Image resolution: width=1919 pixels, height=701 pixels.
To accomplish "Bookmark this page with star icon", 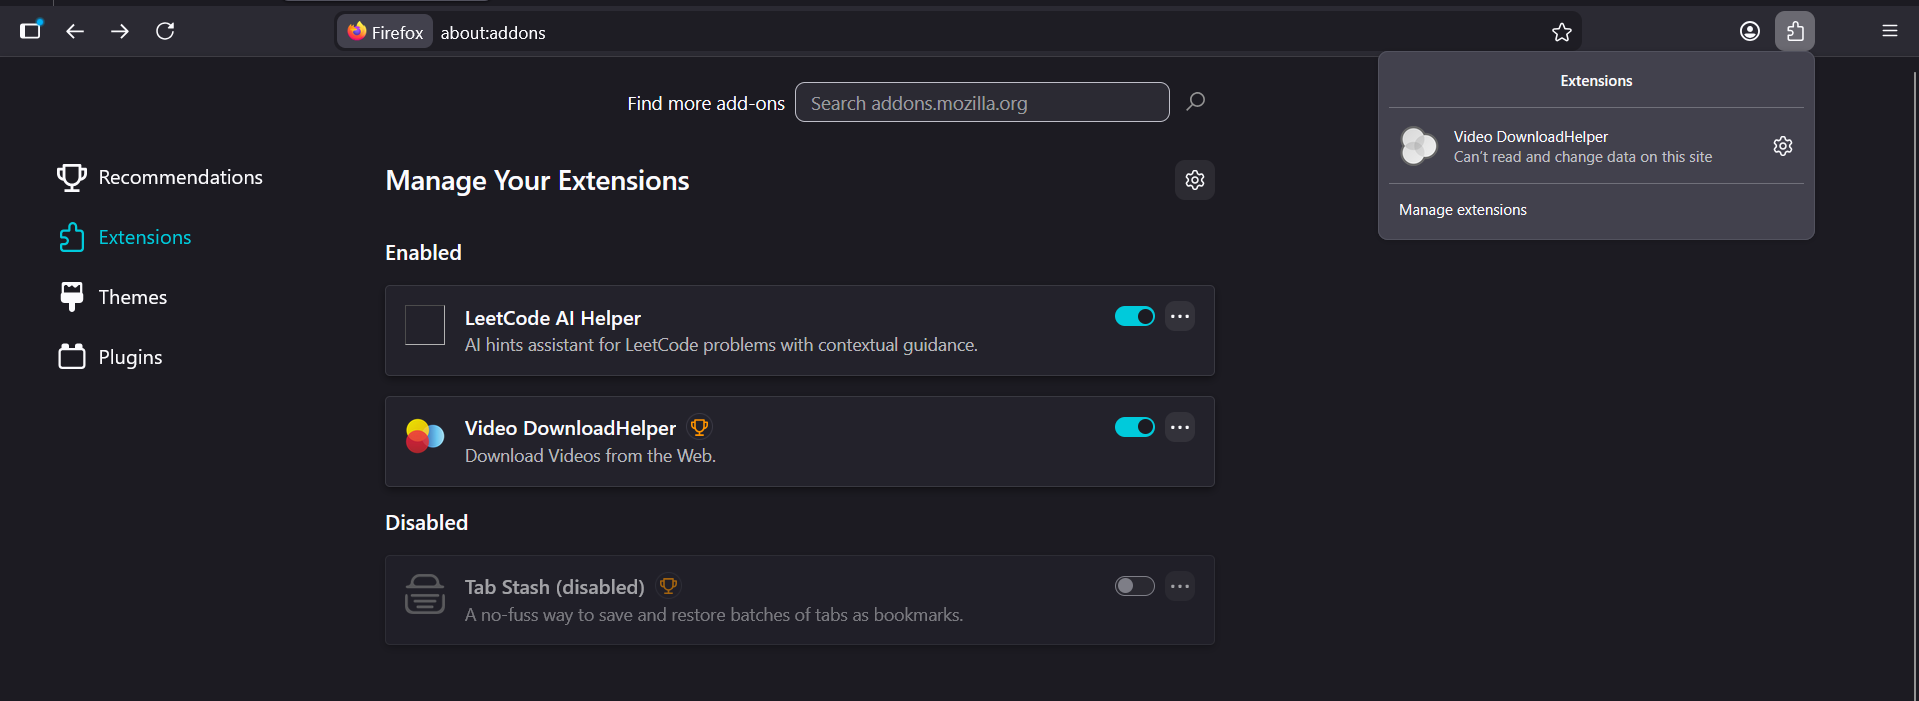I will click(x=1562, y=32).
